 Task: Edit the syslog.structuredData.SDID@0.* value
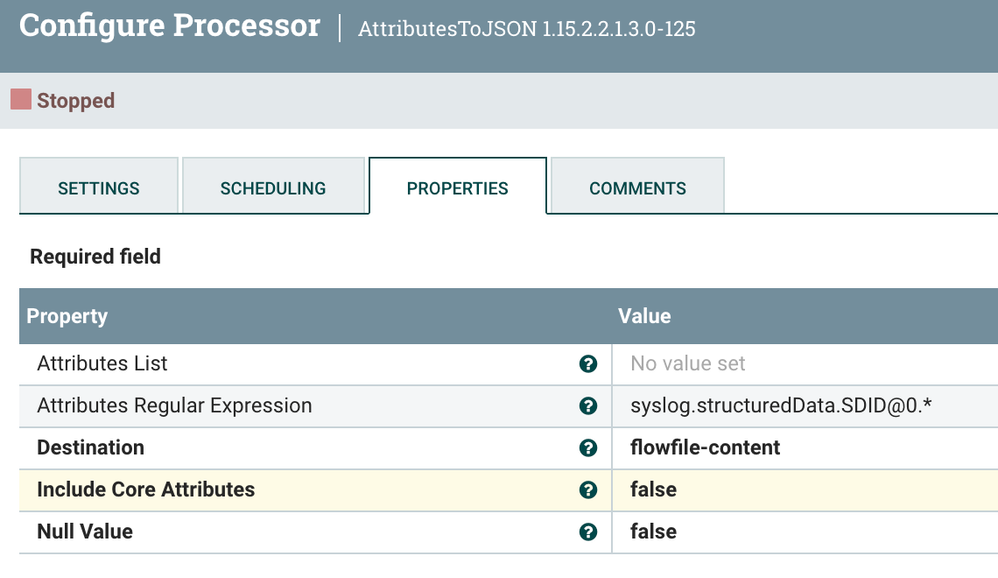pos(805,406)
